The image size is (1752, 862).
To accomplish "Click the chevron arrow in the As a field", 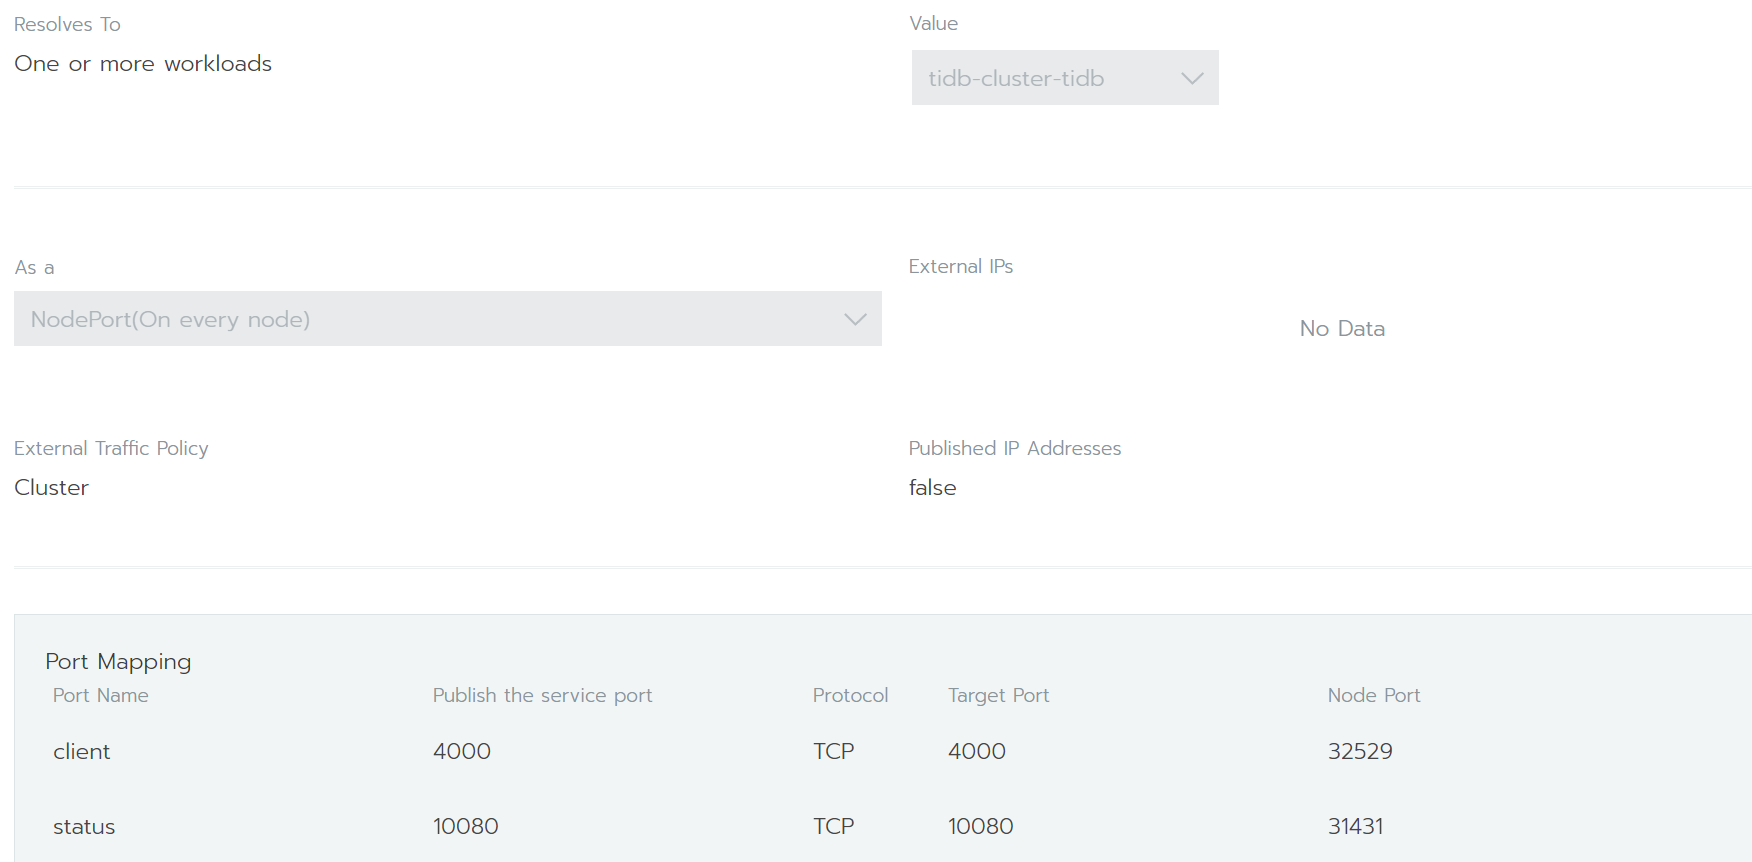I will point(855,319).
